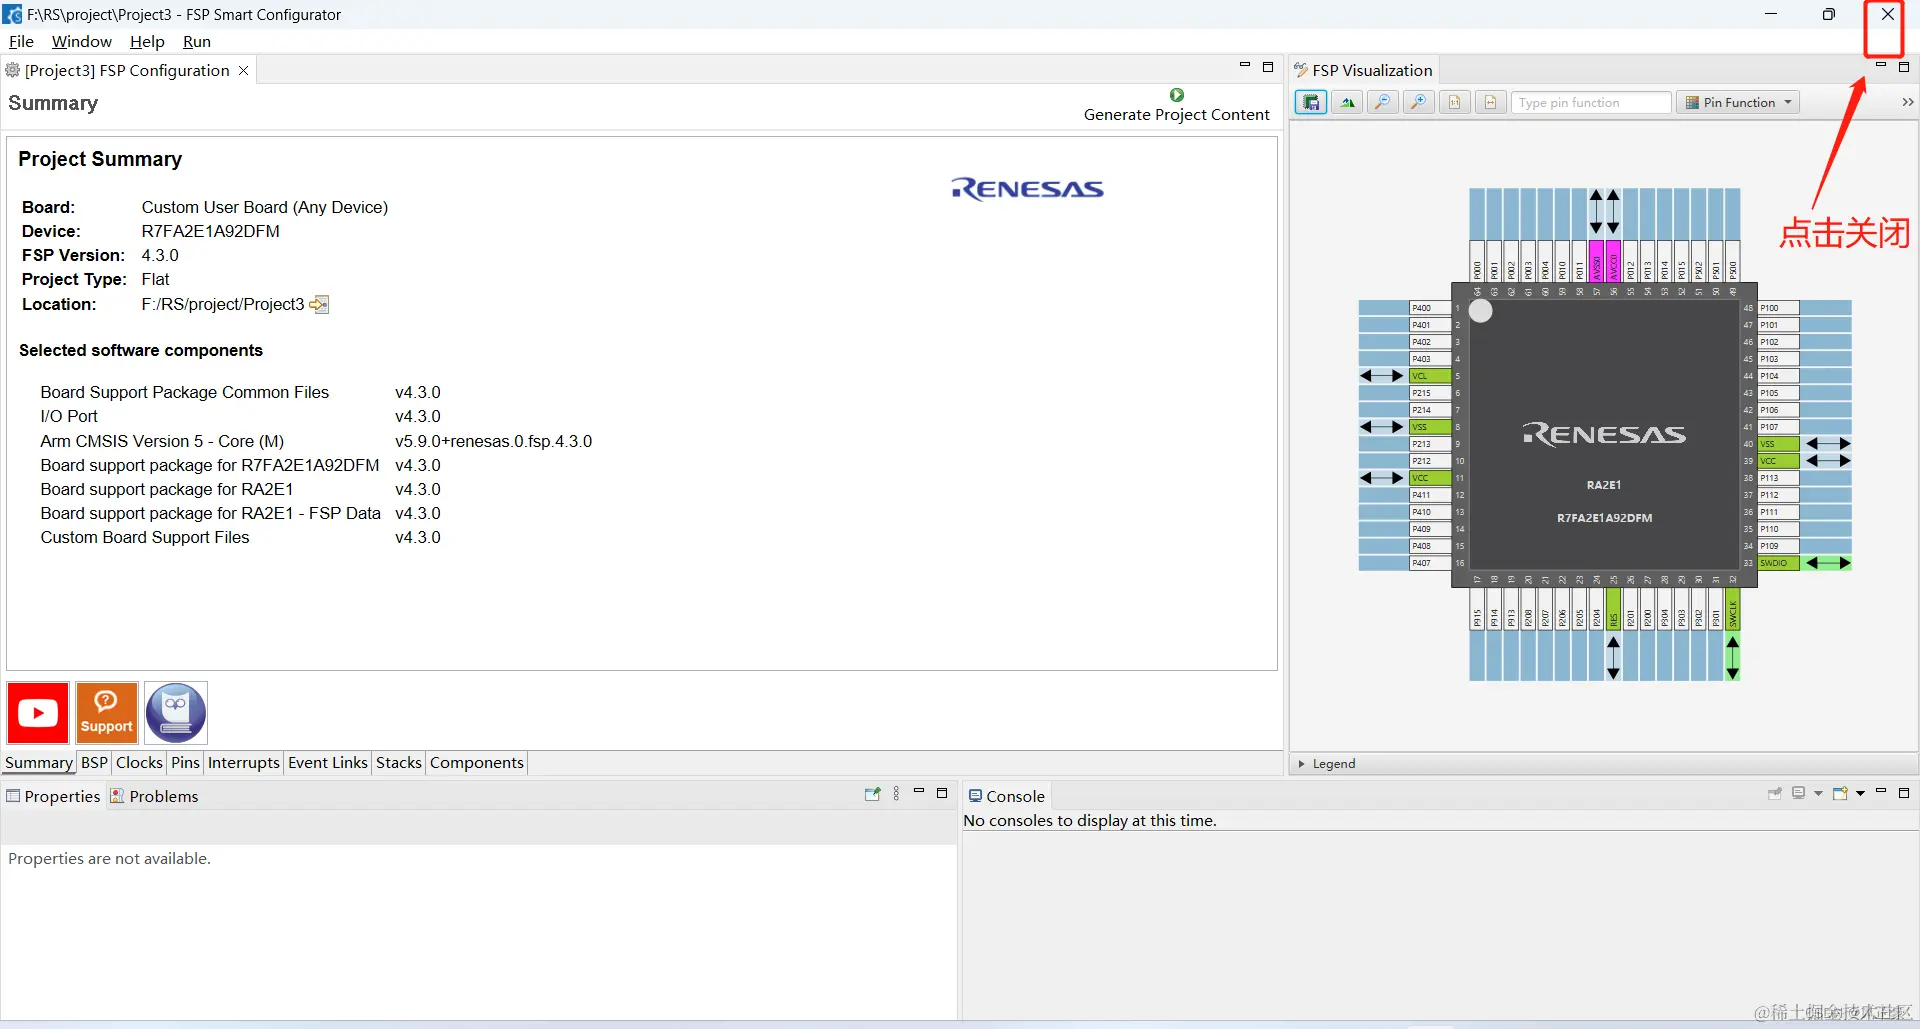Click pin P400 on the chip diagram
Viewport: 1920px width, 1029px height.
point(1429,308)
